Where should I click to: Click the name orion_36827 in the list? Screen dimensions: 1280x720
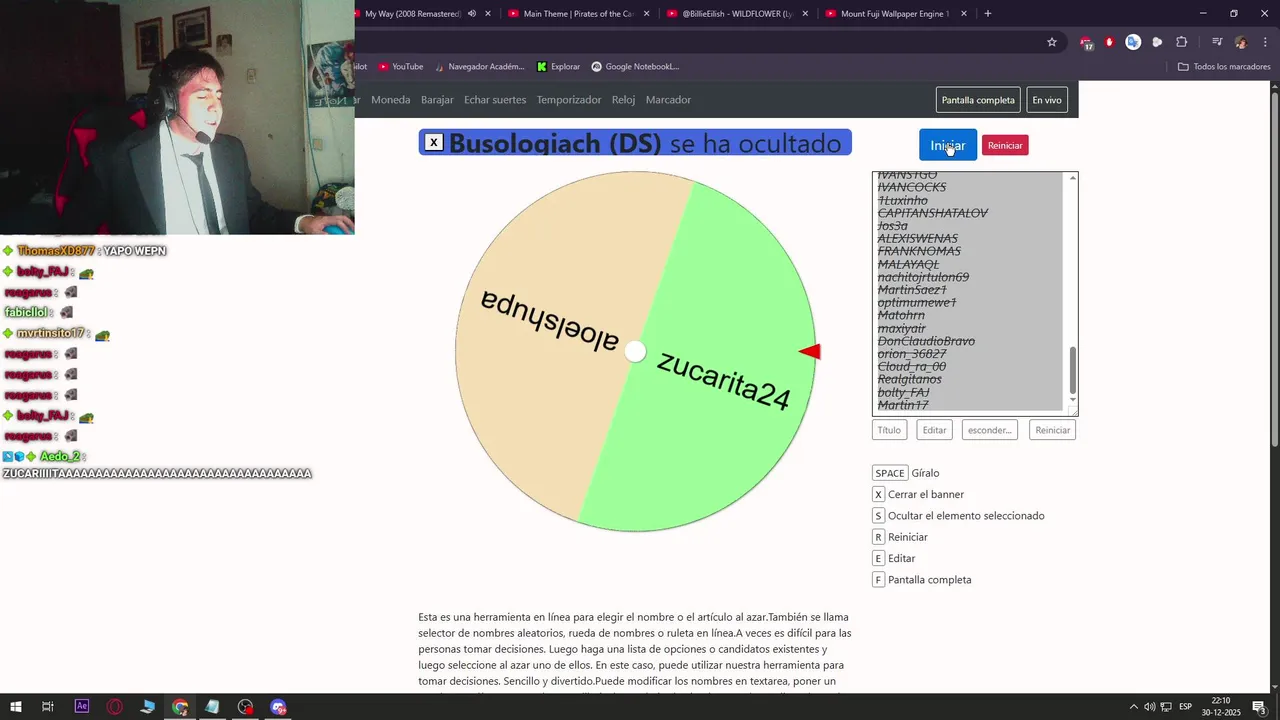(912, 354)
